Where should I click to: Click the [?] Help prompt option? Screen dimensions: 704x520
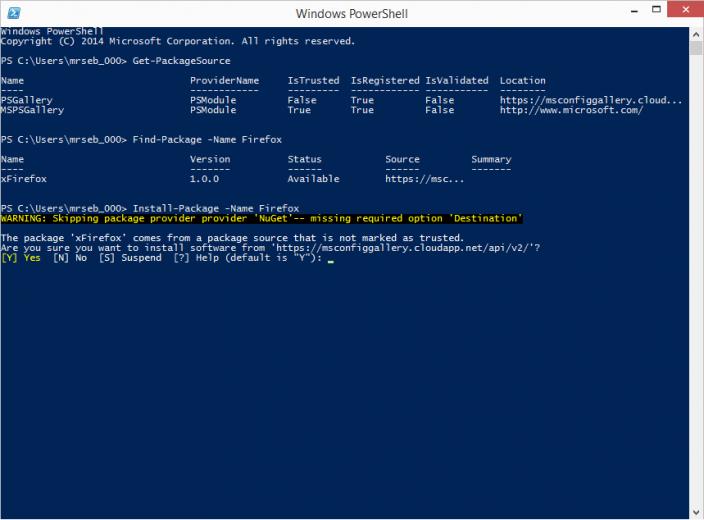click(x=196, y=258)
